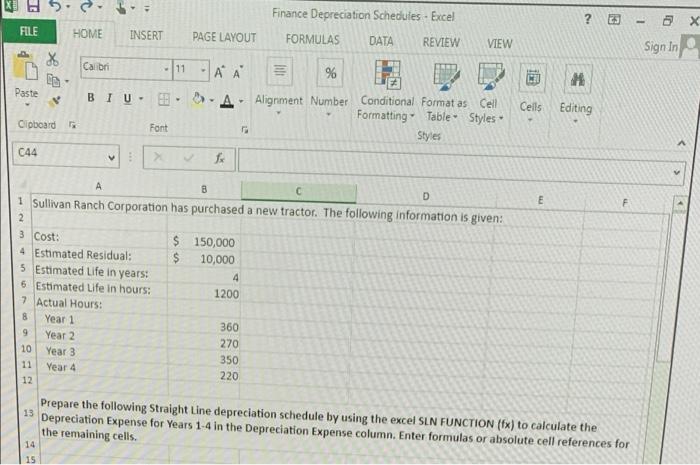This screenshot has height=465, width=700.
Task: Cut selection with scissors icon
Action: pyautogui.click(x=52, y=58)
